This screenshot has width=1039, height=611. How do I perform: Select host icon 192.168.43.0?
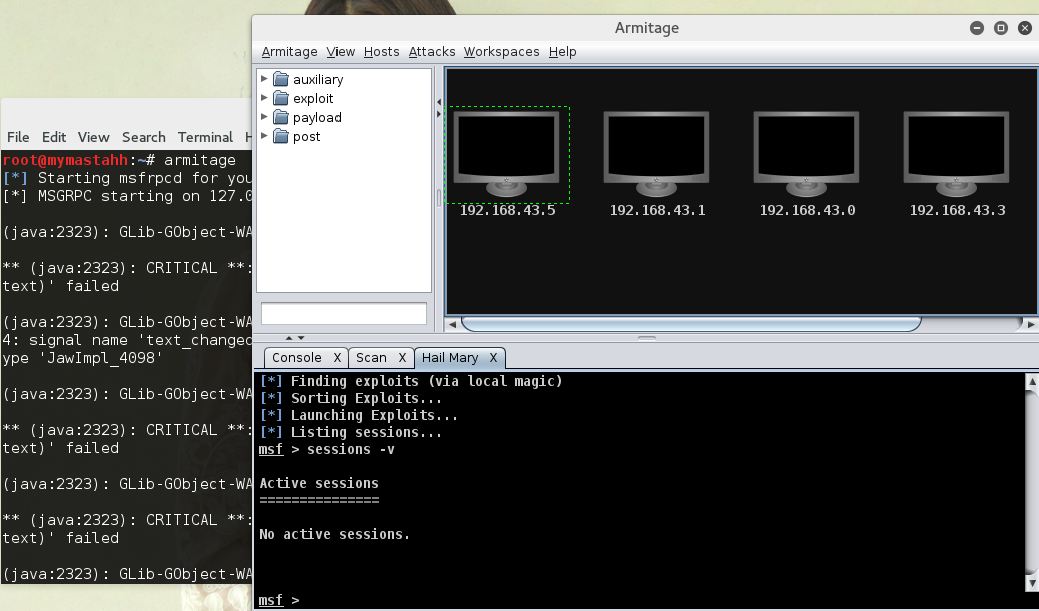(806, 154)
